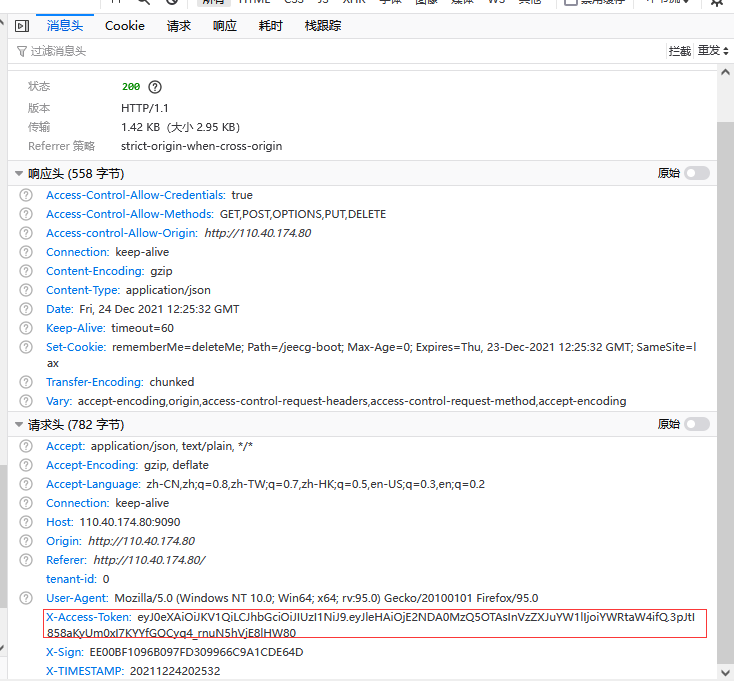This screenshot has width=734, height=681.
Task: Open help for Content-Type header
Action: [x=26, y=290]
